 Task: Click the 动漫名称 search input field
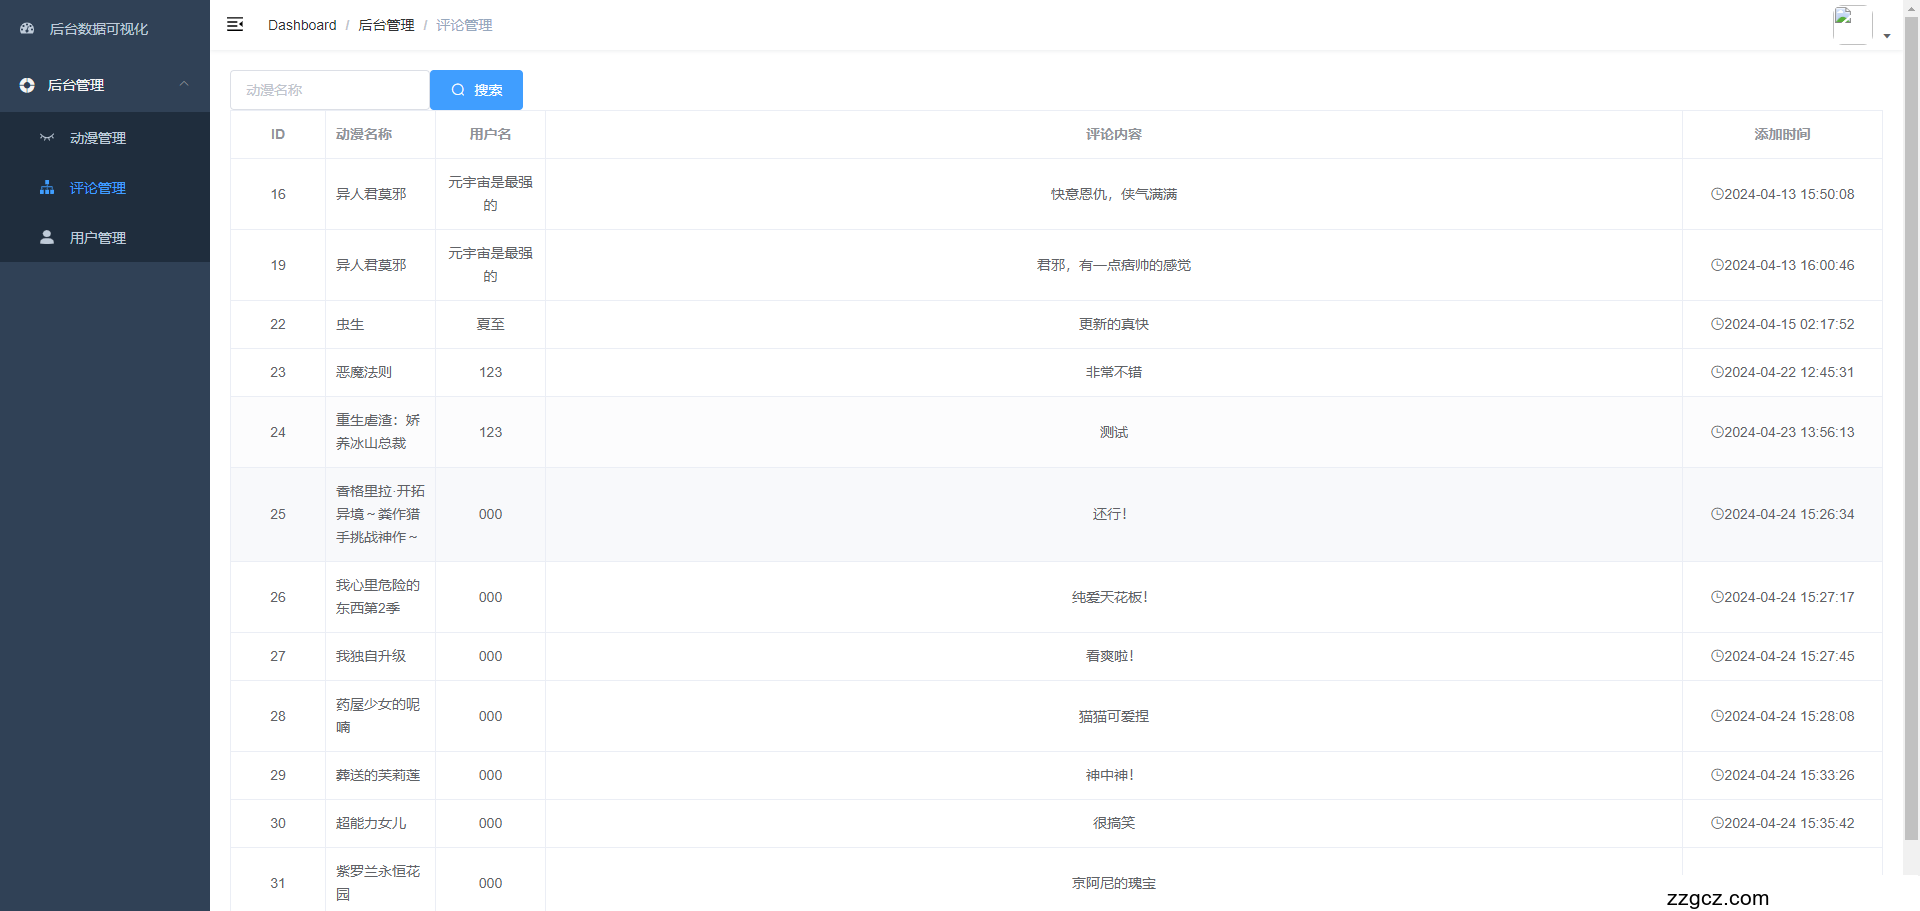[330, 90]
